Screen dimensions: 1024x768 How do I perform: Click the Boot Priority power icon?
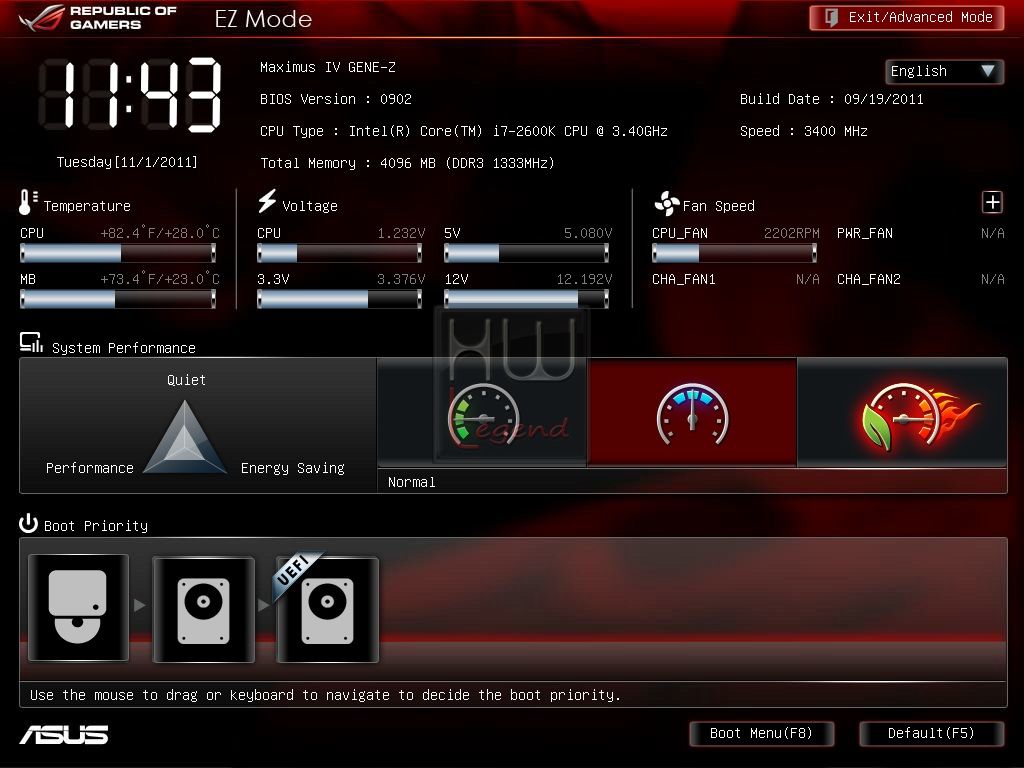(x=28, y=523)
